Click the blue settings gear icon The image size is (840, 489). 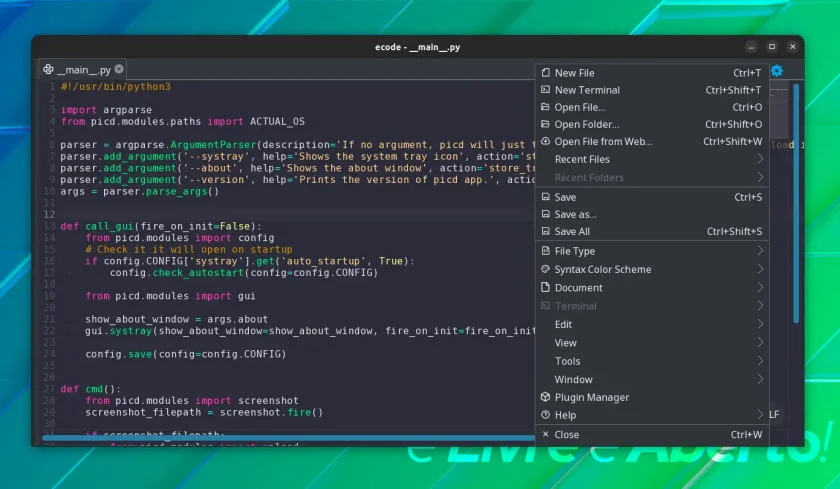click(x=777, y=70)
